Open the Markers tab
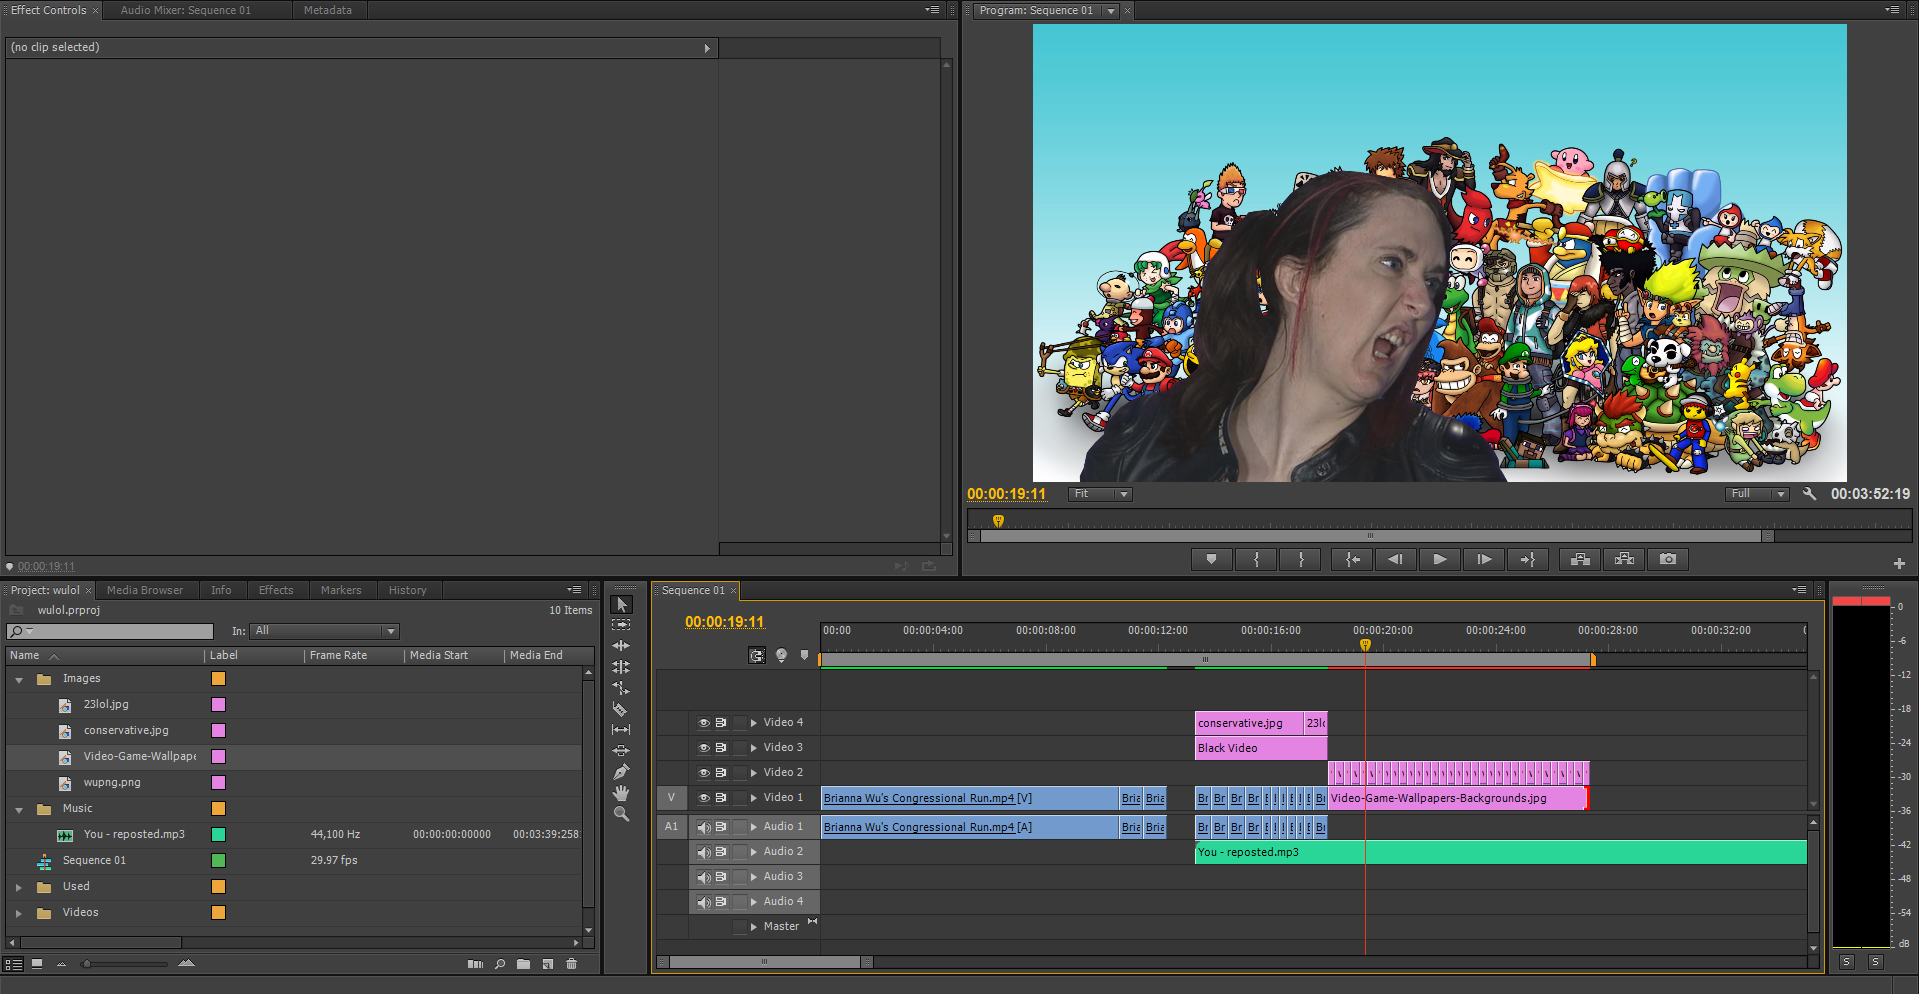 pyautogui.click(x=341, y=590)
